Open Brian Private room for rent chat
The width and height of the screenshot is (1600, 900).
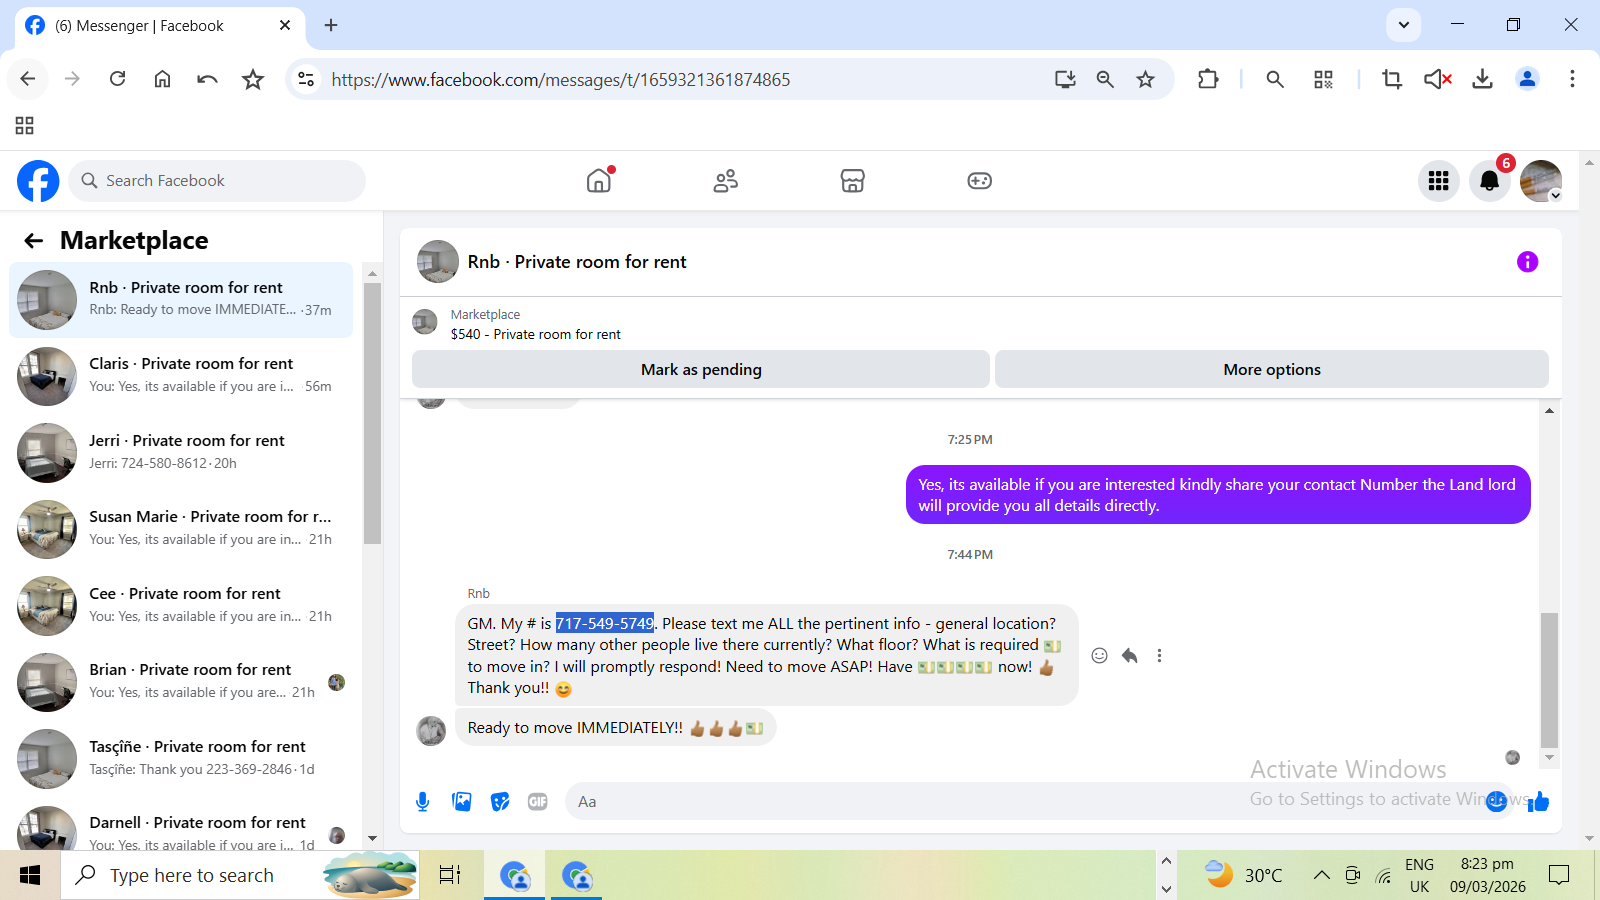pos(181,682)
